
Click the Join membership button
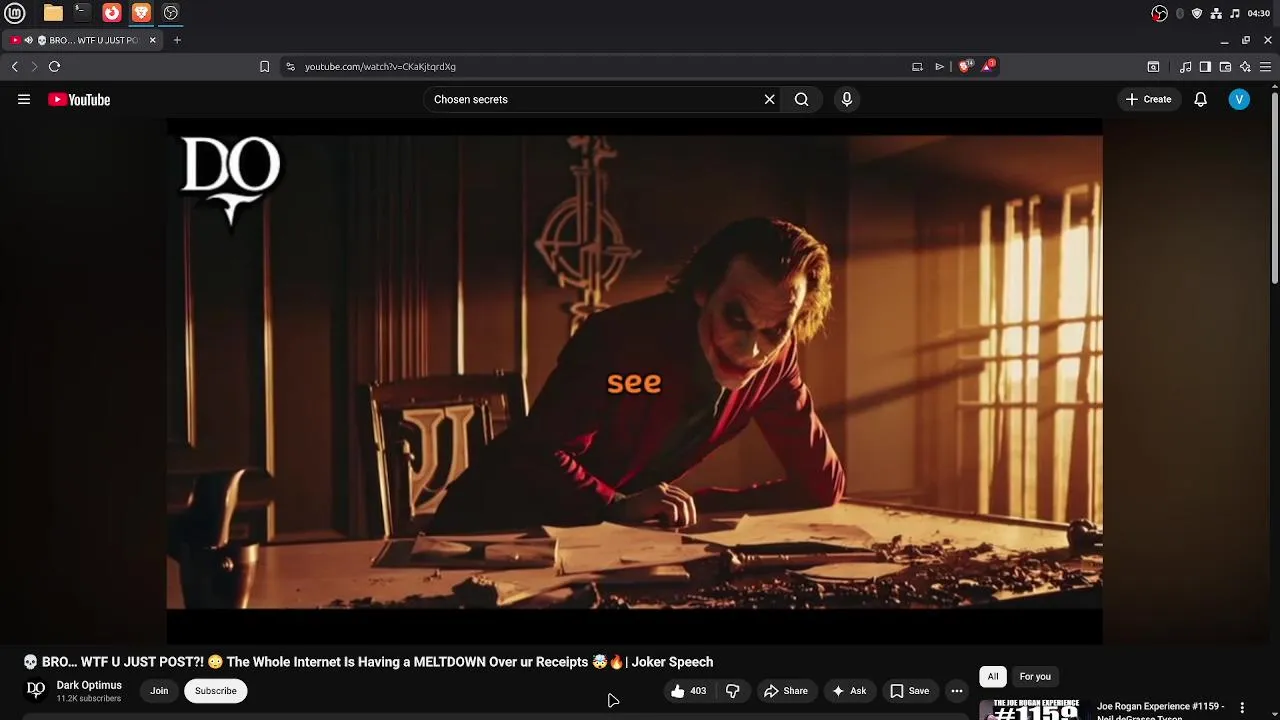coord(159,691)
